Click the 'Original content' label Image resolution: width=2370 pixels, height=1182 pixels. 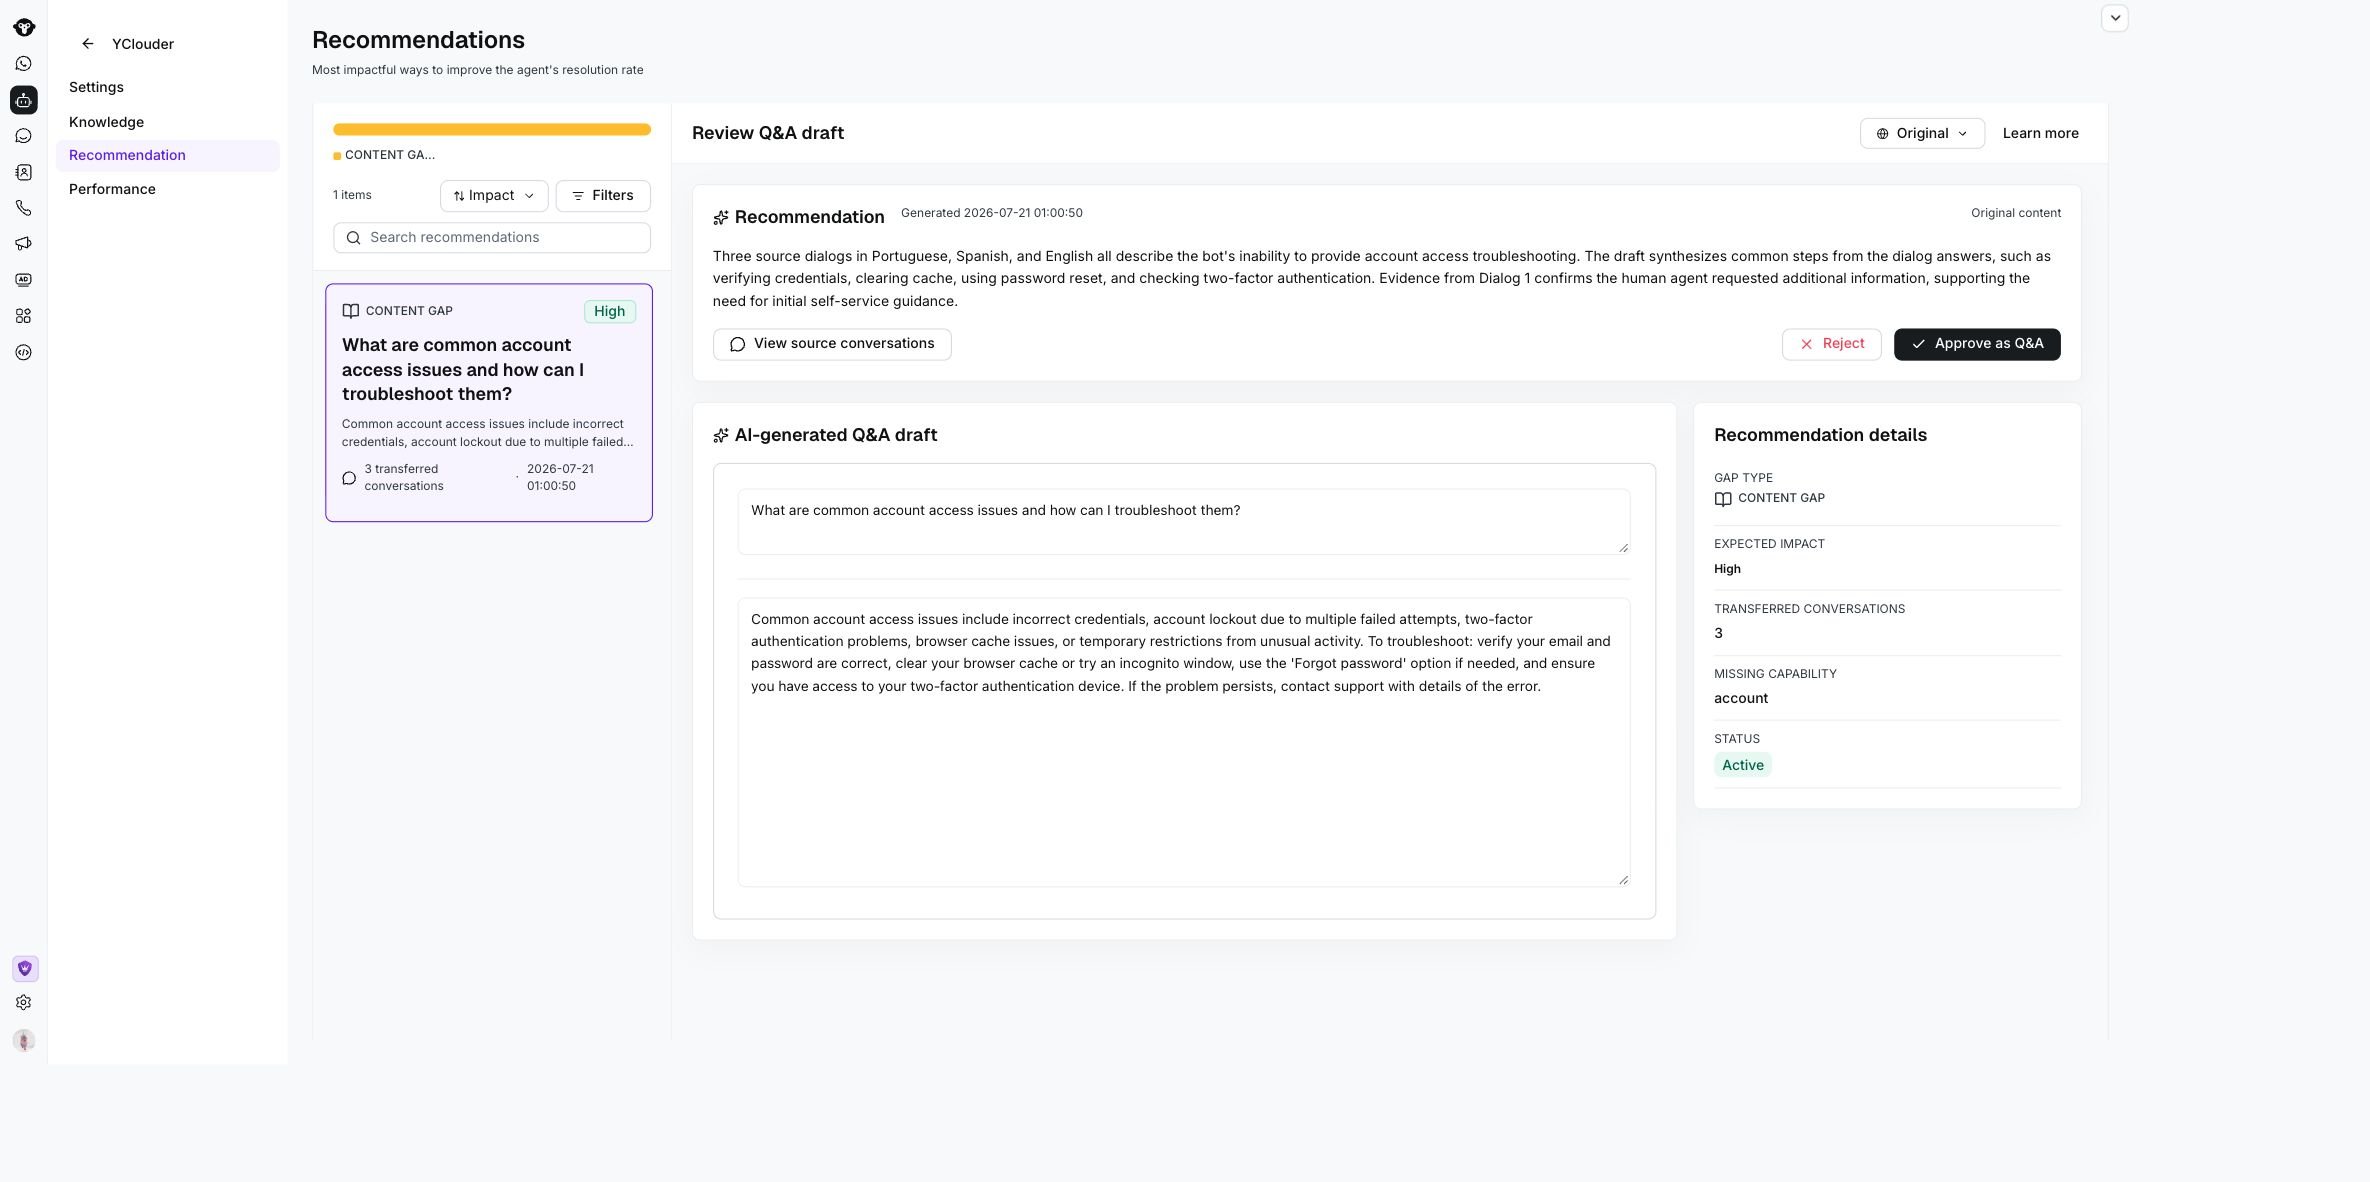[2015, 213]
